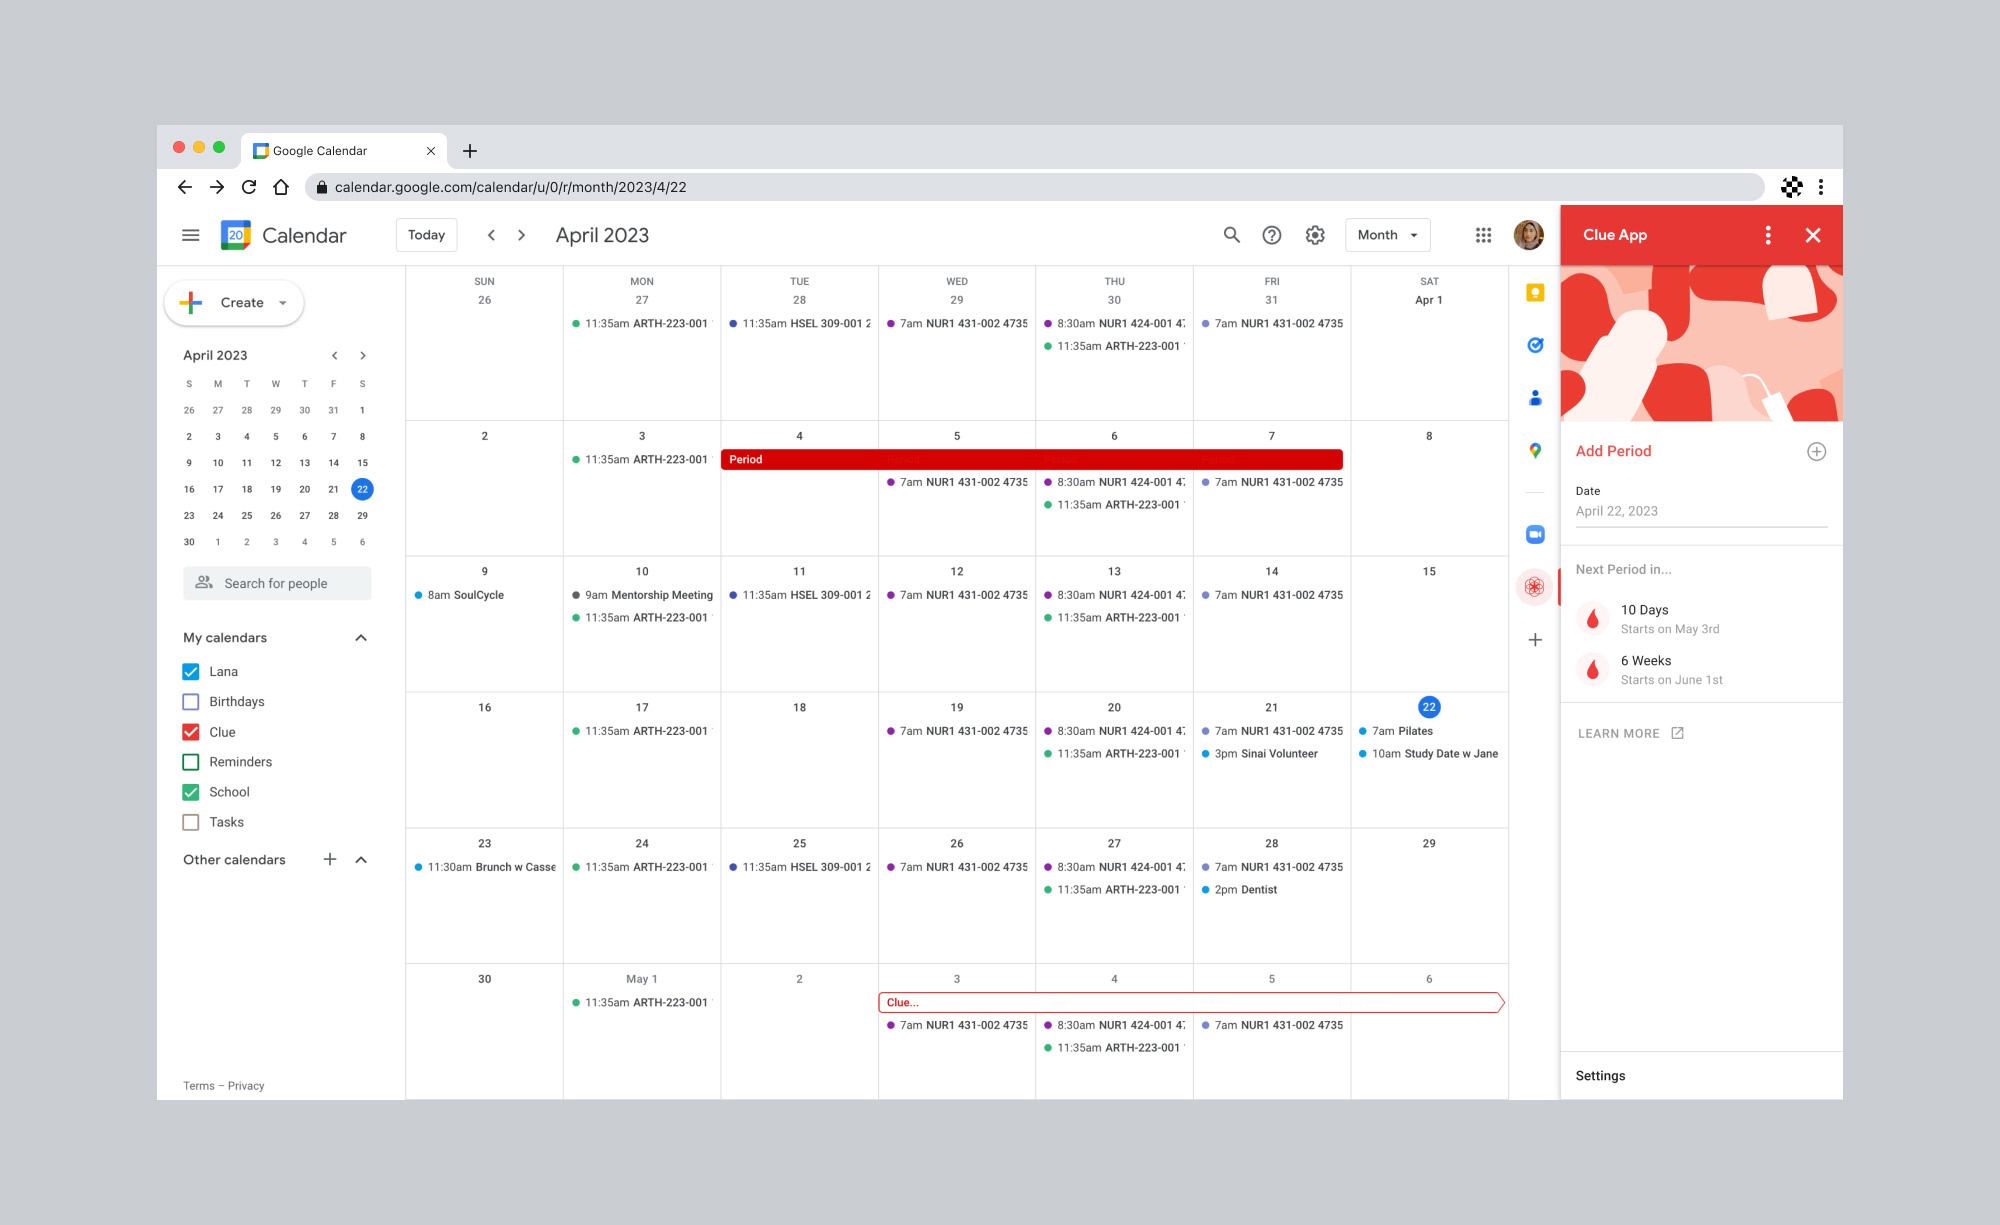Open Google Tasks side panel icon

coord(1535,345)
